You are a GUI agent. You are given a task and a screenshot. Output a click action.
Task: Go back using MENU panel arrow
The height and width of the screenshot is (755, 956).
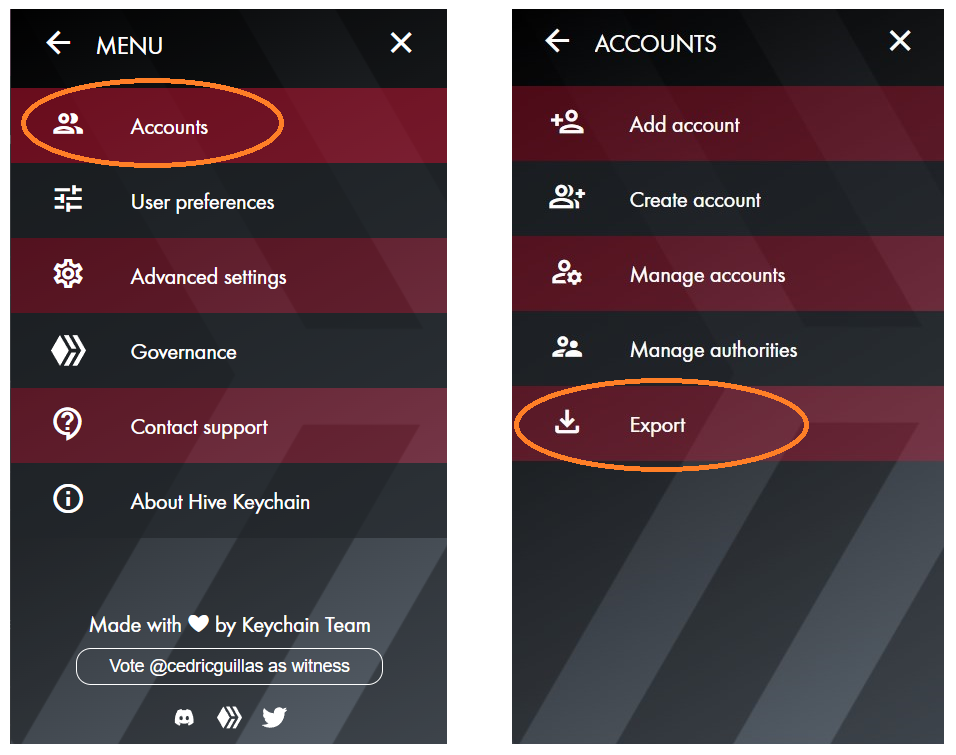(59, 43)
